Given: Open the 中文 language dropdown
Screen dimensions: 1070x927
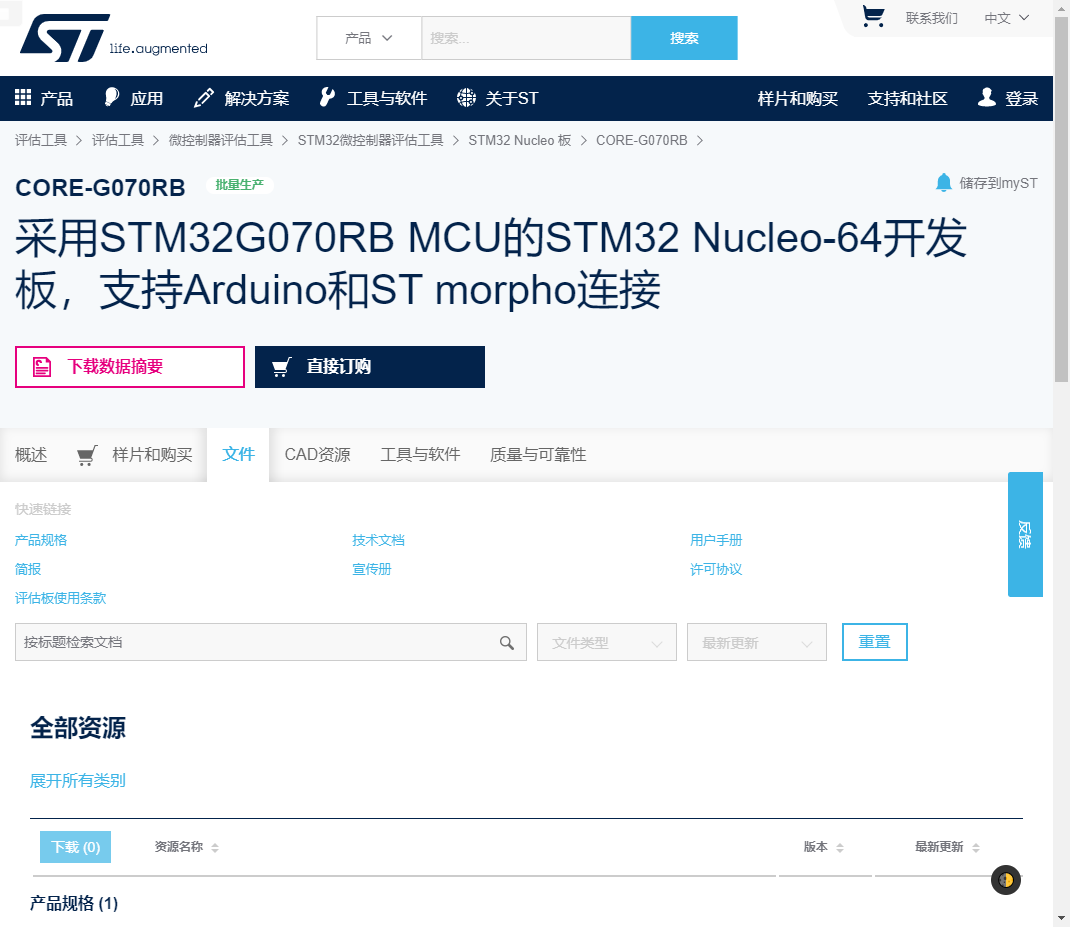Looking at the screenshot, I should click(x=1006, y=18).
